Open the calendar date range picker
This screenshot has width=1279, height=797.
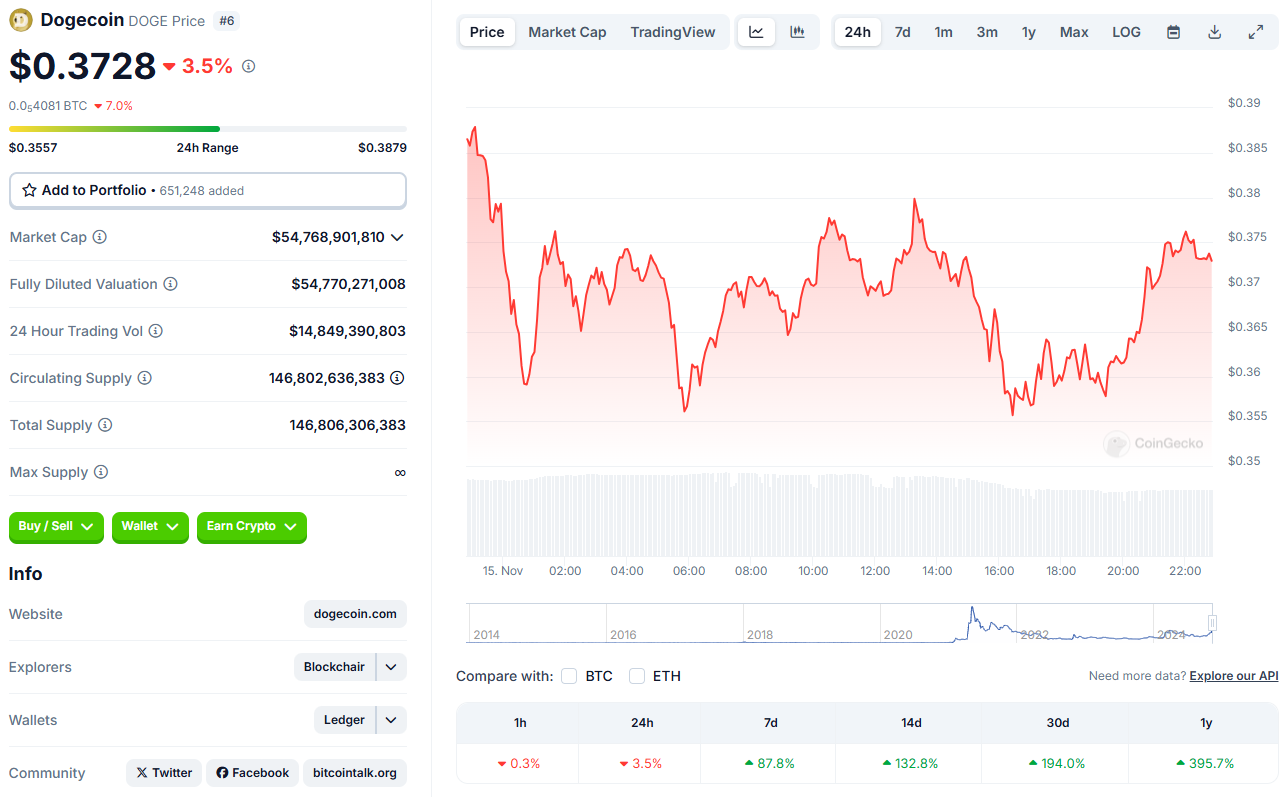coord(1174,32)
